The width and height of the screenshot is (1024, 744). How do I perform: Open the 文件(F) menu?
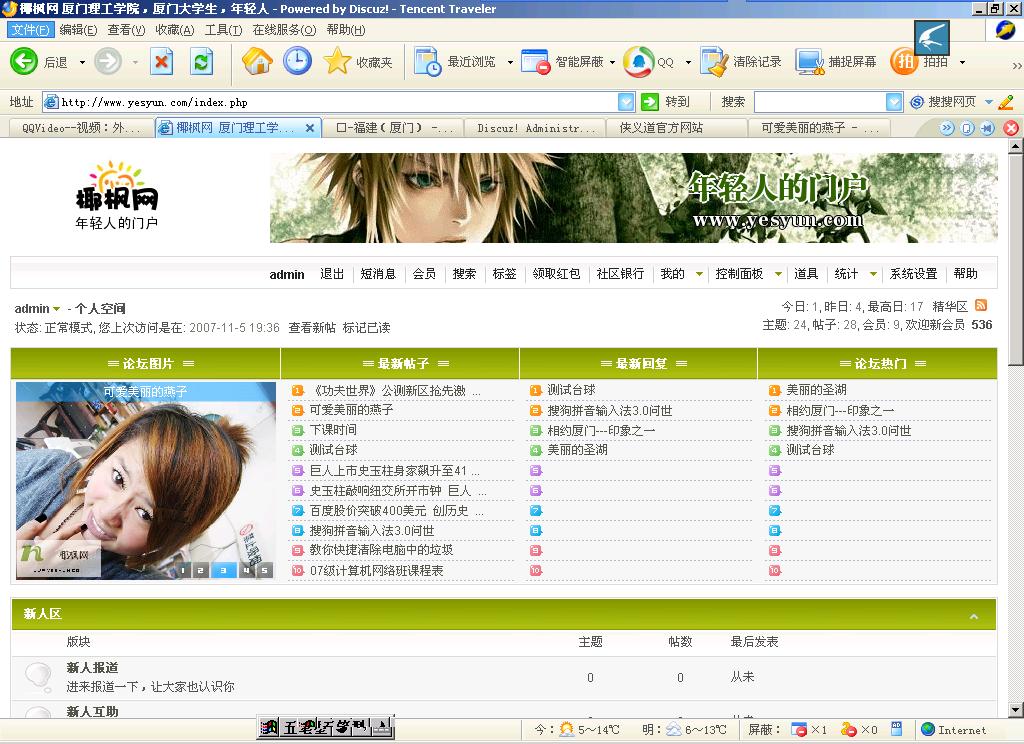[x=30, y=29]
